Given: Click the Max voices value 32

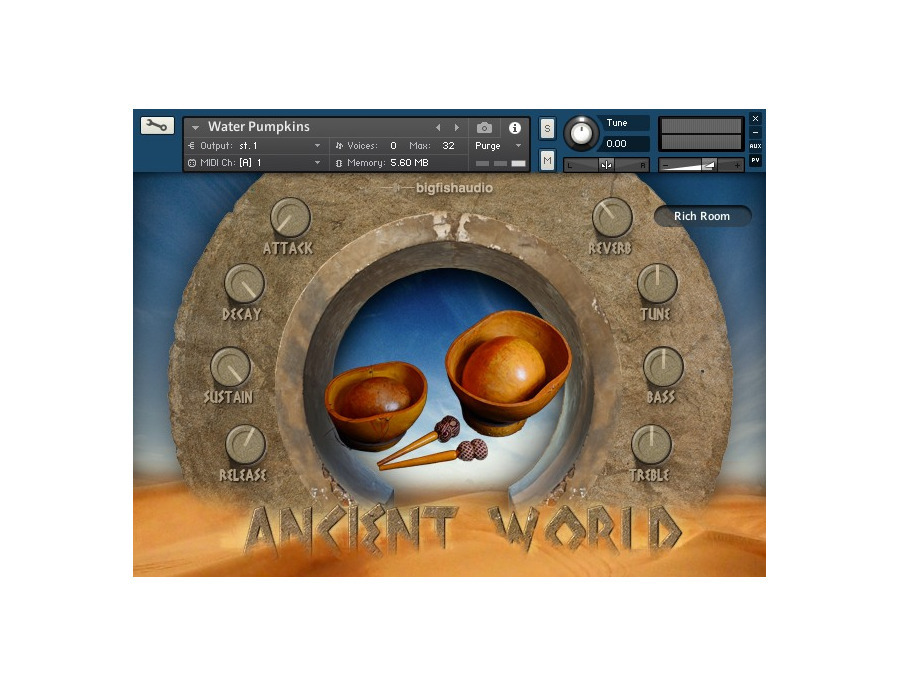Looking at the screenshot, I should click(x=448, y=146).
